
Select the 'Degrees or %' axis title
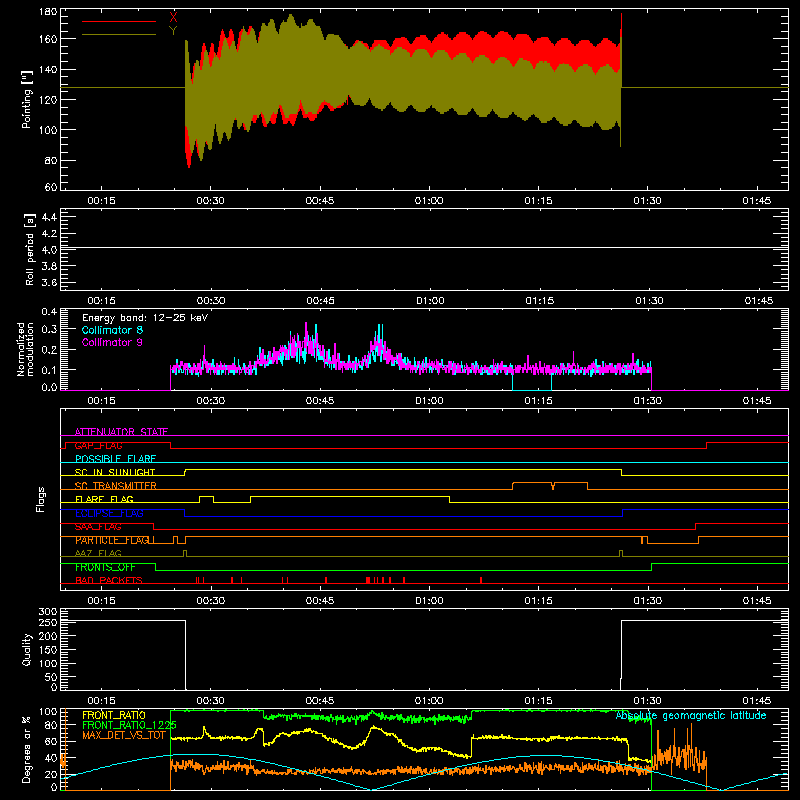tap(27, 749)
